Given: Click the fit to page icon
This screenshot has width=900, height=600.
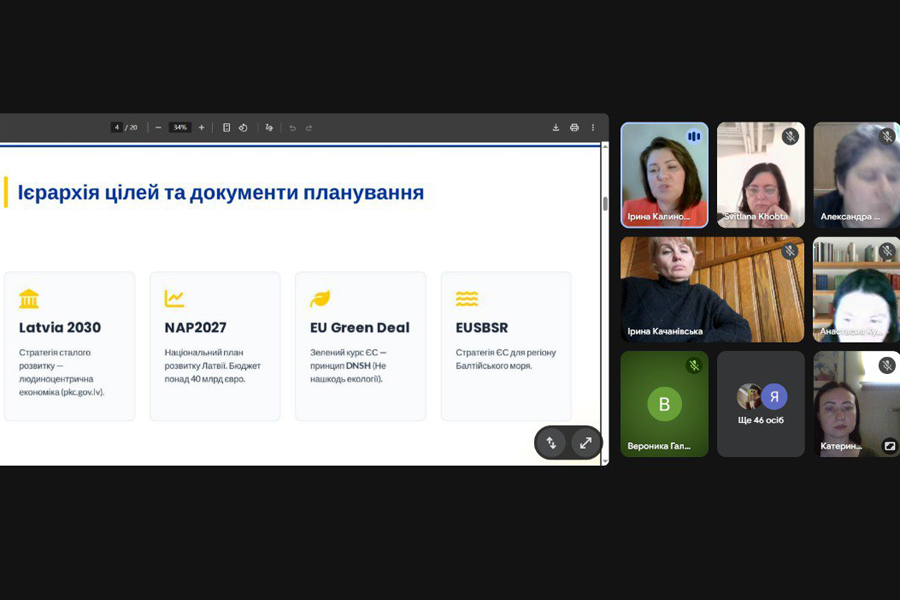Looking at the screenshot, I should [227, 127].
